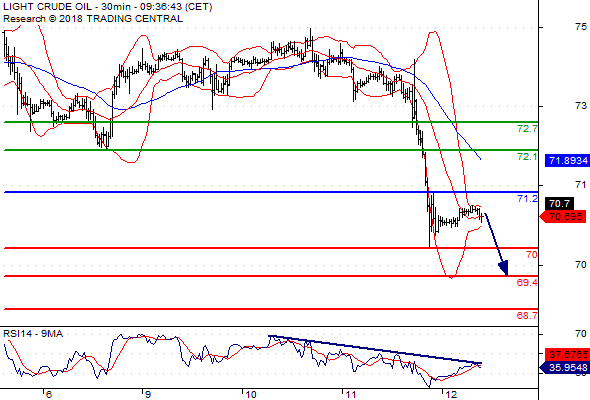590x400 pixels.
Task: Click the red 69.4 support level label
Action: pos(527,282)
